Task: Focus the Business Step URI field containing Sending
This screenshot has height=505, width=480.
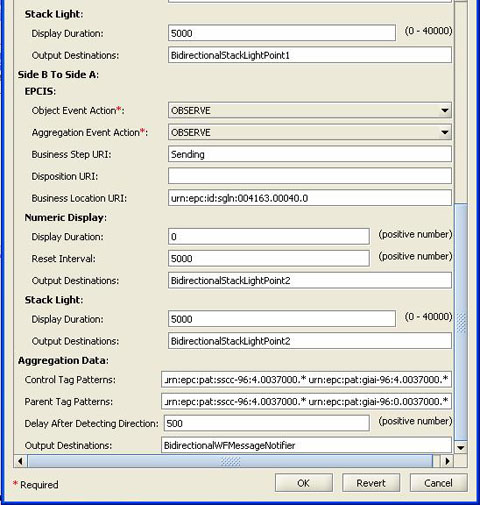Action: 310,154
